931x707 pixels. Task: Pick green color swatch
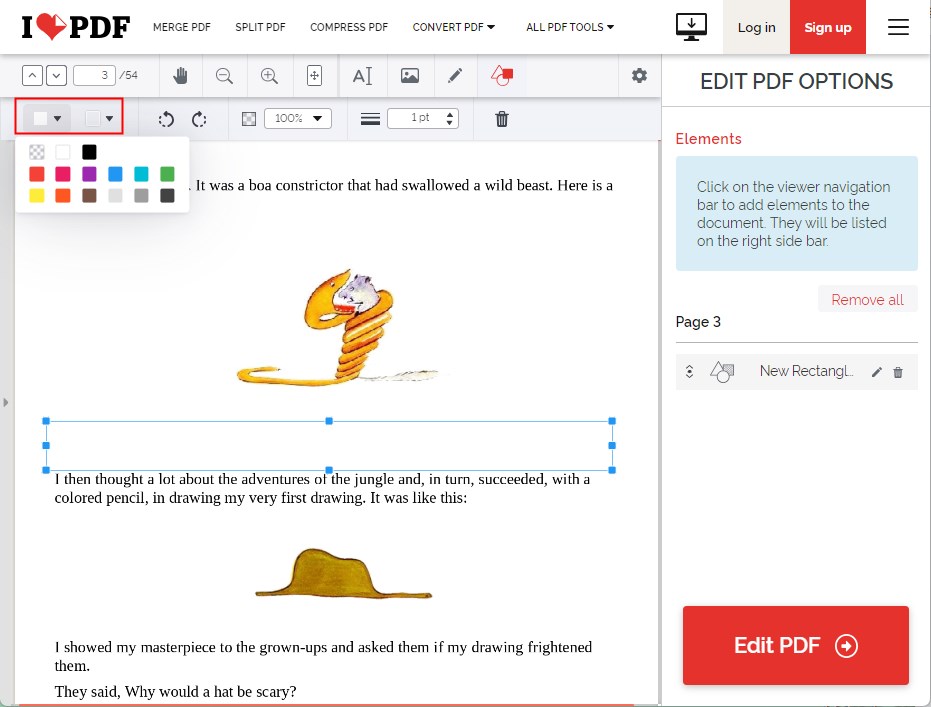167,174
